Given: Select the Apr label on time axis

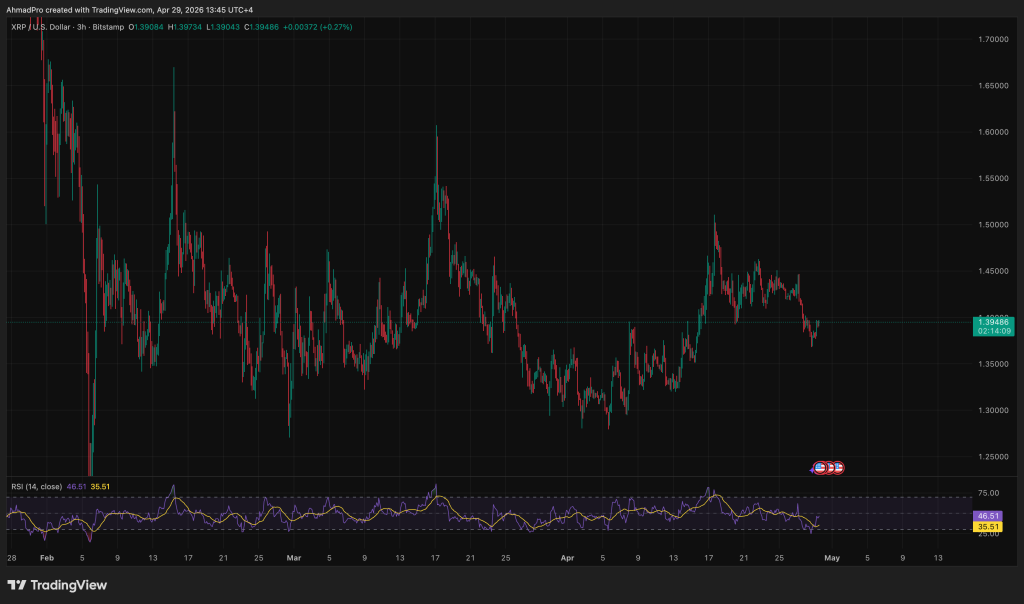Looking at the screenshot, I should point(568,557).
